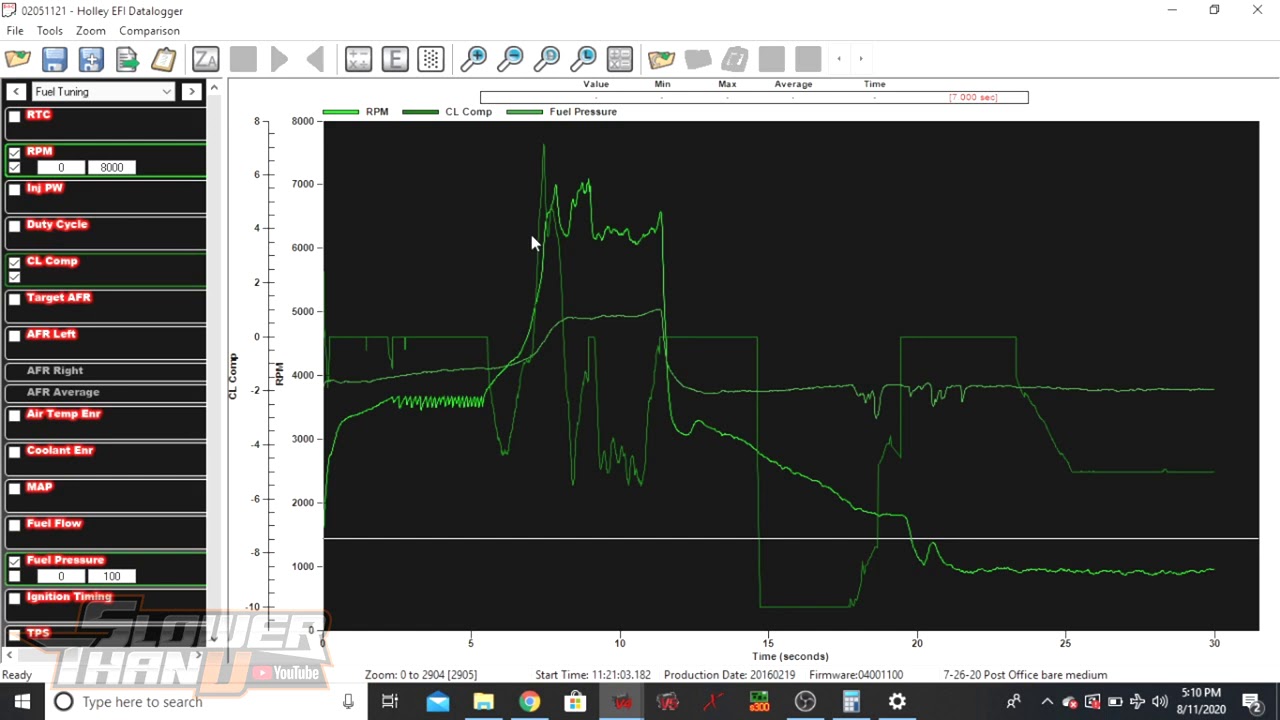
Task: Click the Windows Start button
Action: 23,702
